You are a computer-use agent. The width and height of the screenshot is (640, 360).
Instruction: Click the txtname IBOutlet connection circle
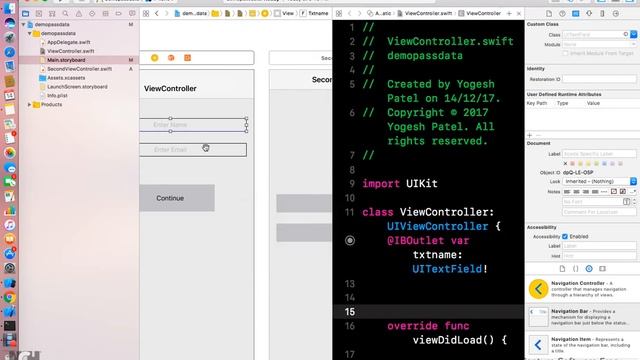[x=350, y=240]
